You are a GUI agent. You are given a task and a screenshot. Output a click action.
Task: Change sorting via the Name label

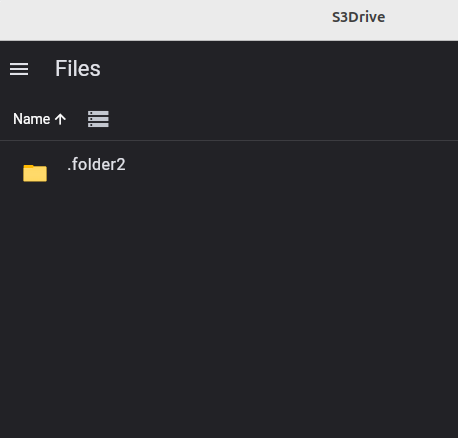32,119
